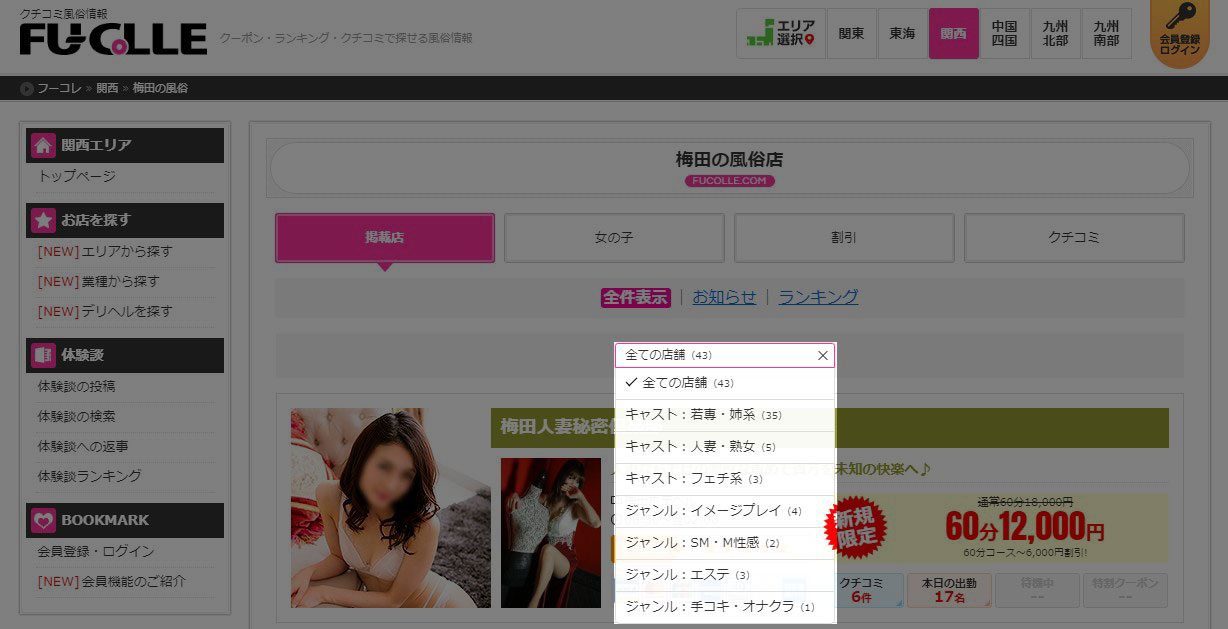Select the checked 全ての店舗 (43) option
The height and width of the screenshot is (629, 1228).
(690, 382)
